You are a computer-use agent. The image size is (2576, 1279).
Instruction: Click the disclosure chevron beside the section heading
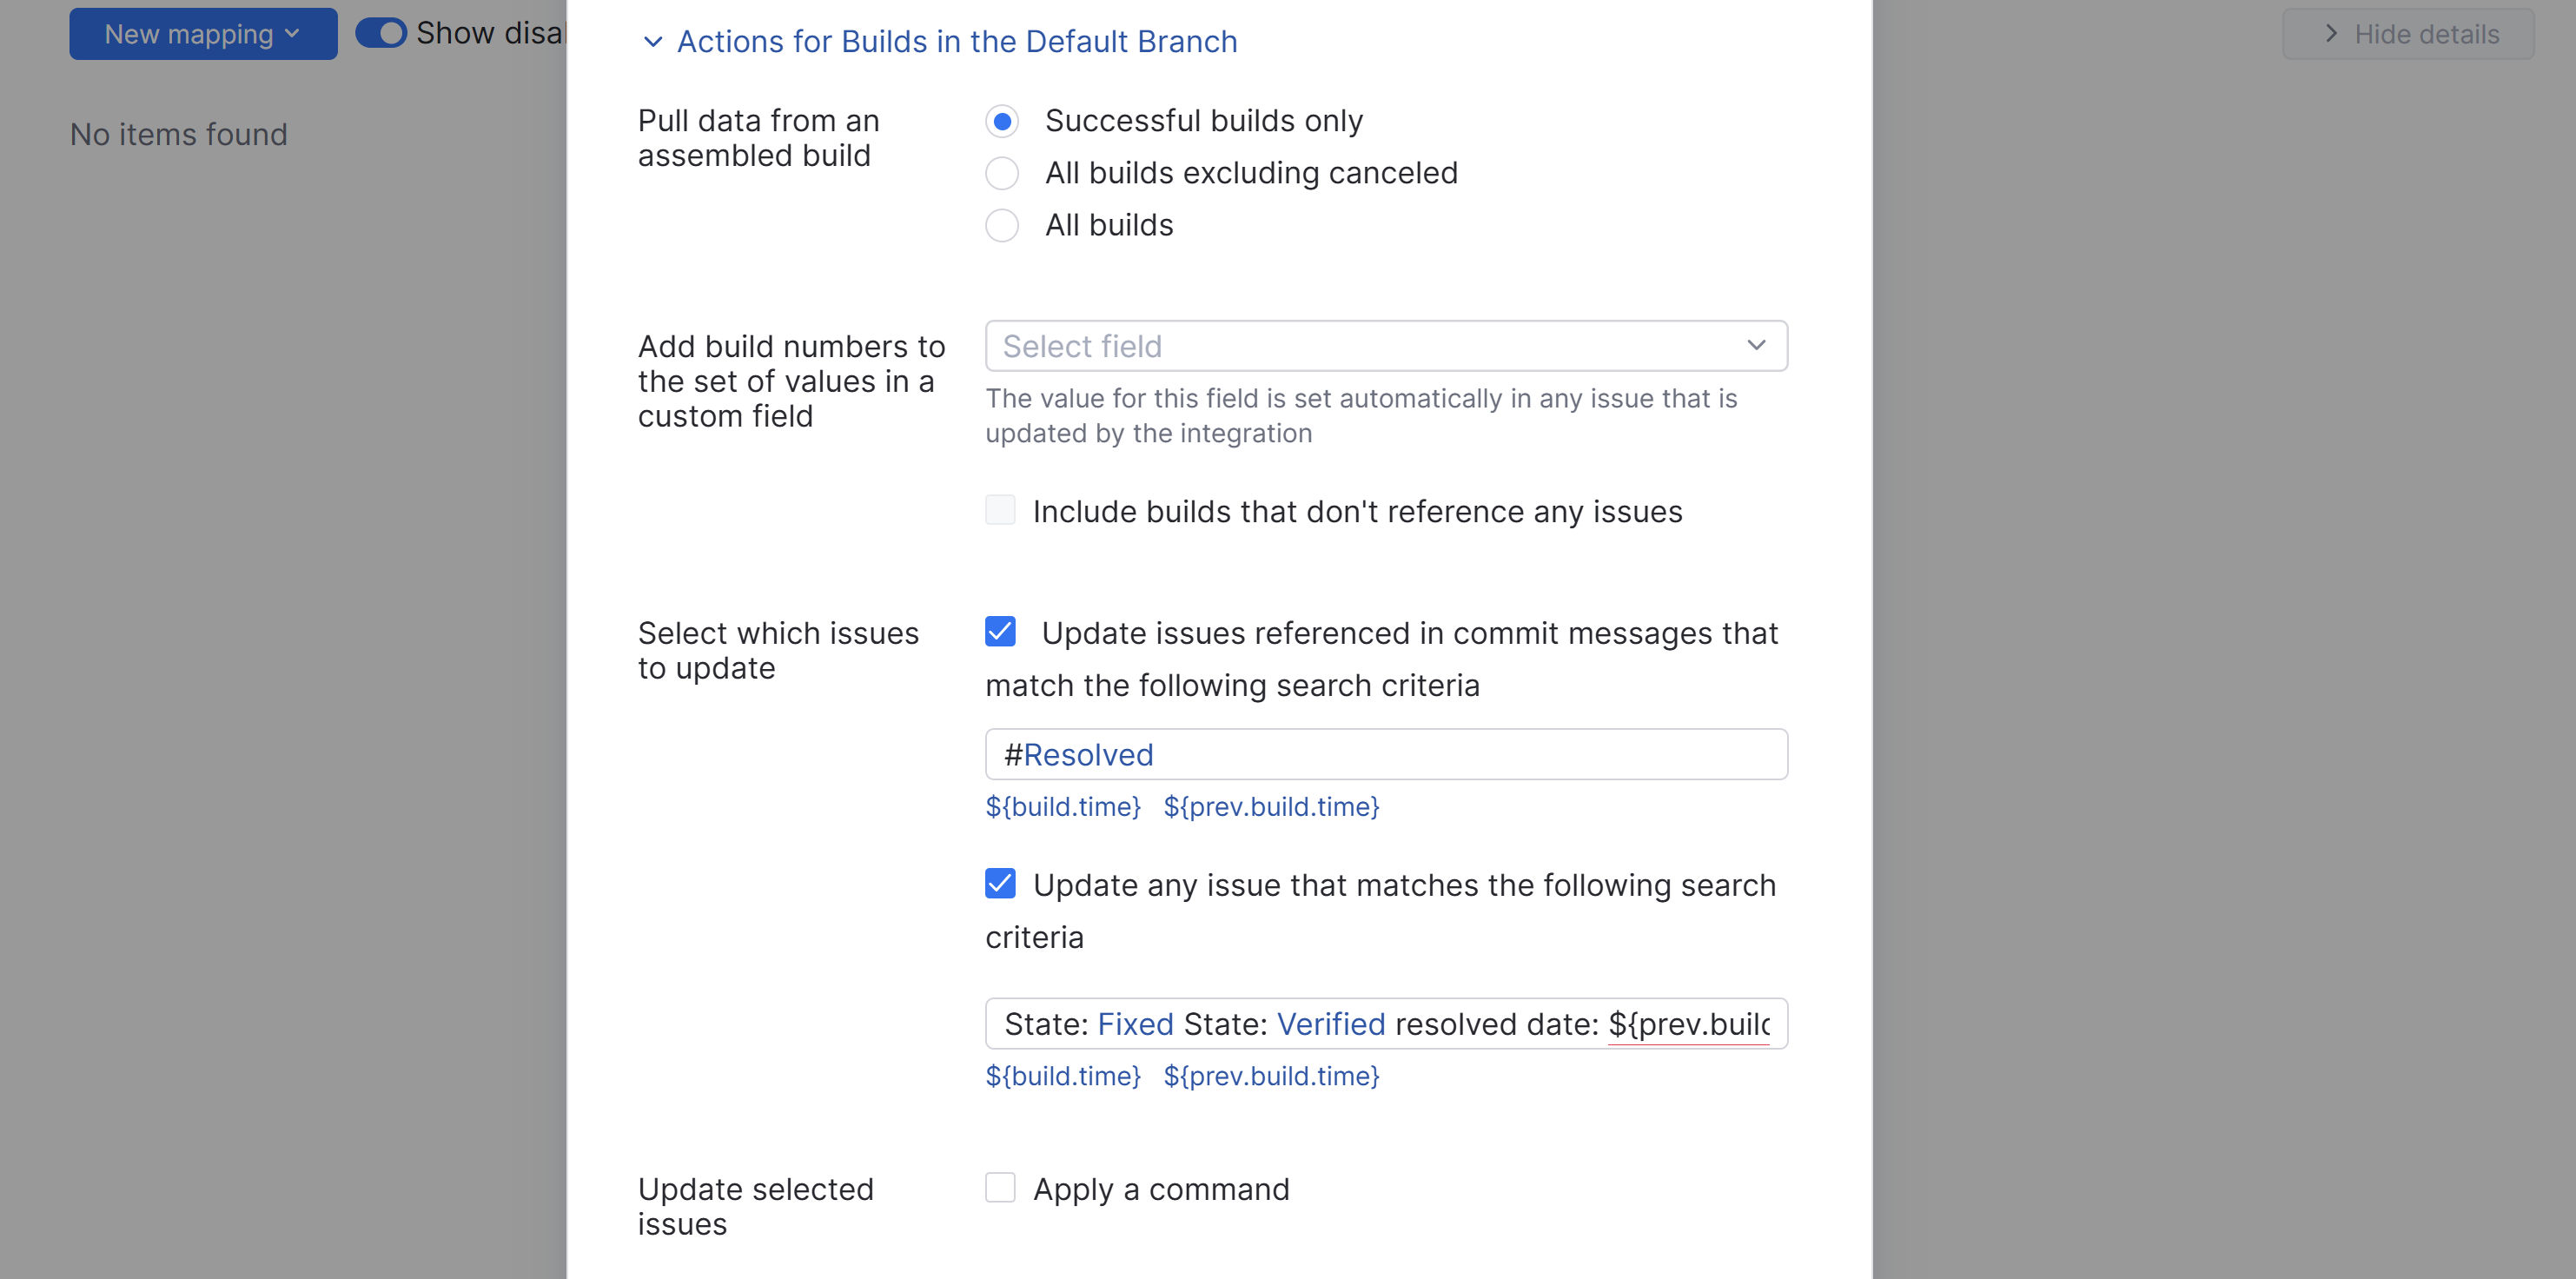[653, 43]
